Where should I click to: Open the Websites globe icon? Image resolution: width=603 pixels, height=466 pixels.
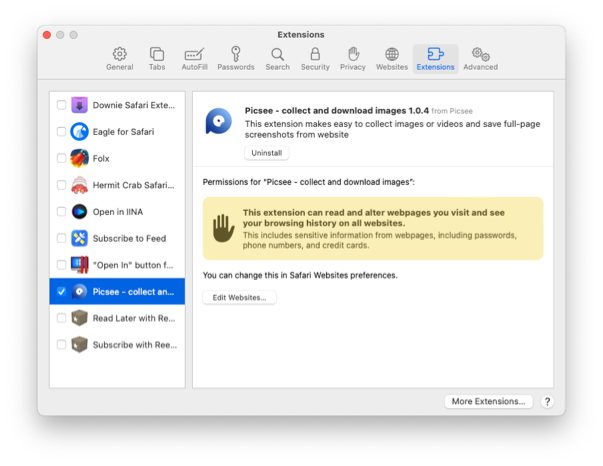(x=392, y=54)
